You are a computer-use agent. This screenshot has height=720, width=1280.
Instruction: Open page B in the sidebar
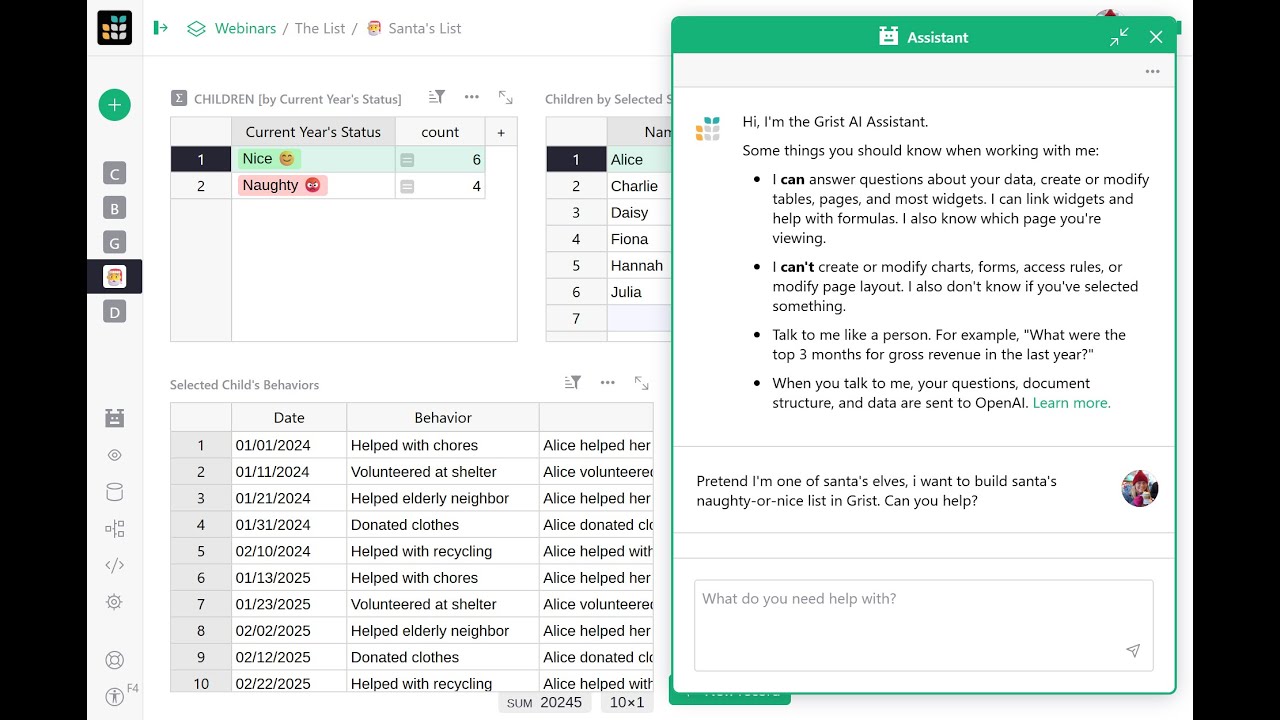(x=114, y=208)
